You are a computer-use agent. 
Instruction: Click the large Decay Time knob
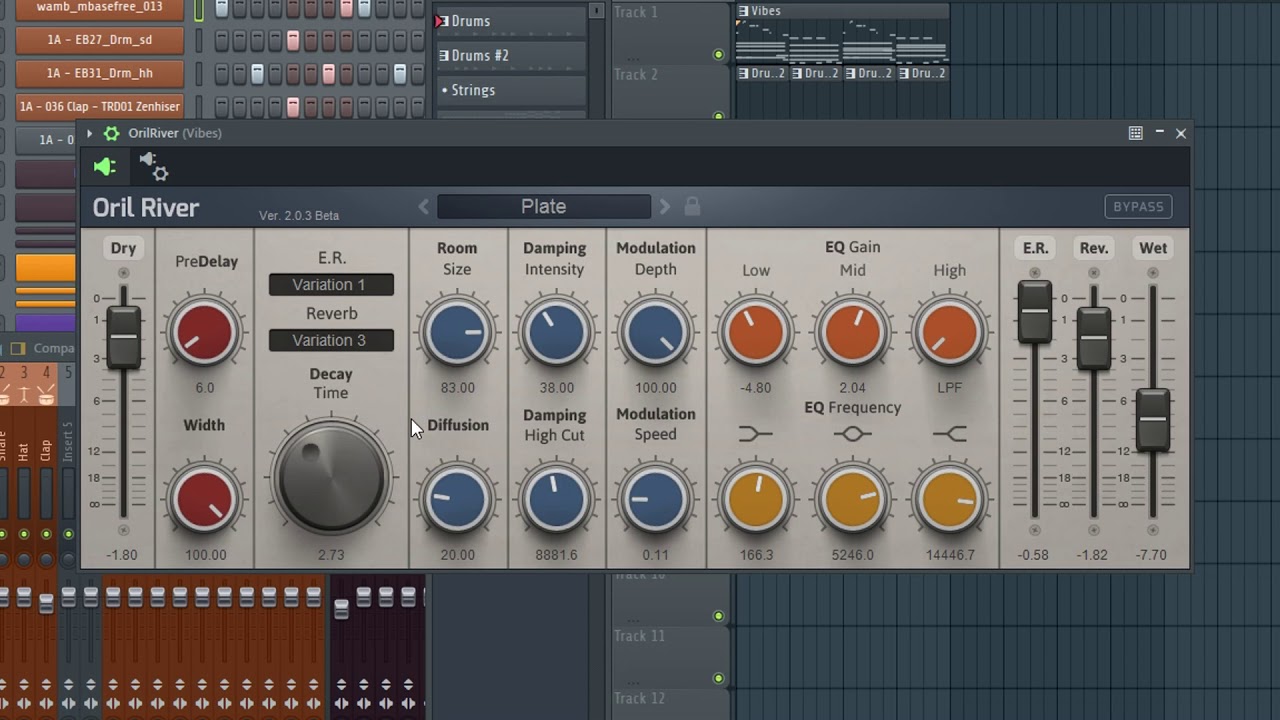[331, 477]
